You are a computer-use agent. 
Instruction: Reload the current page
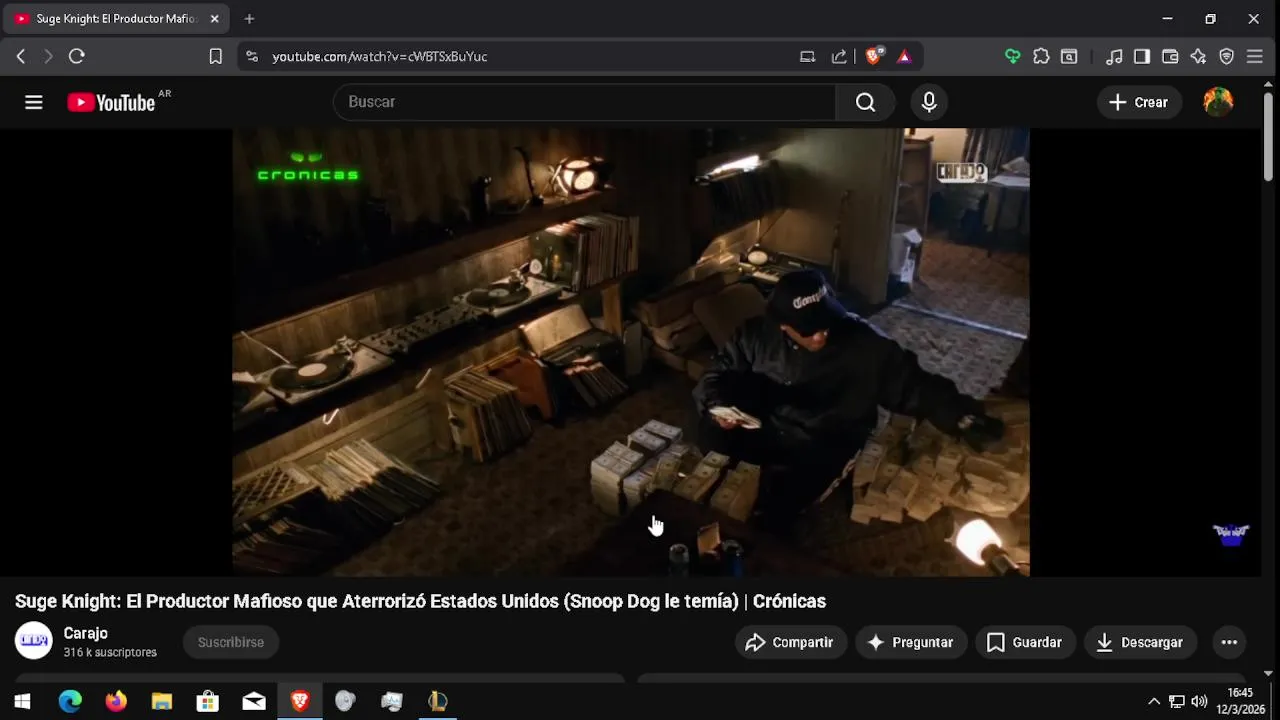click(x=76, y=56)
